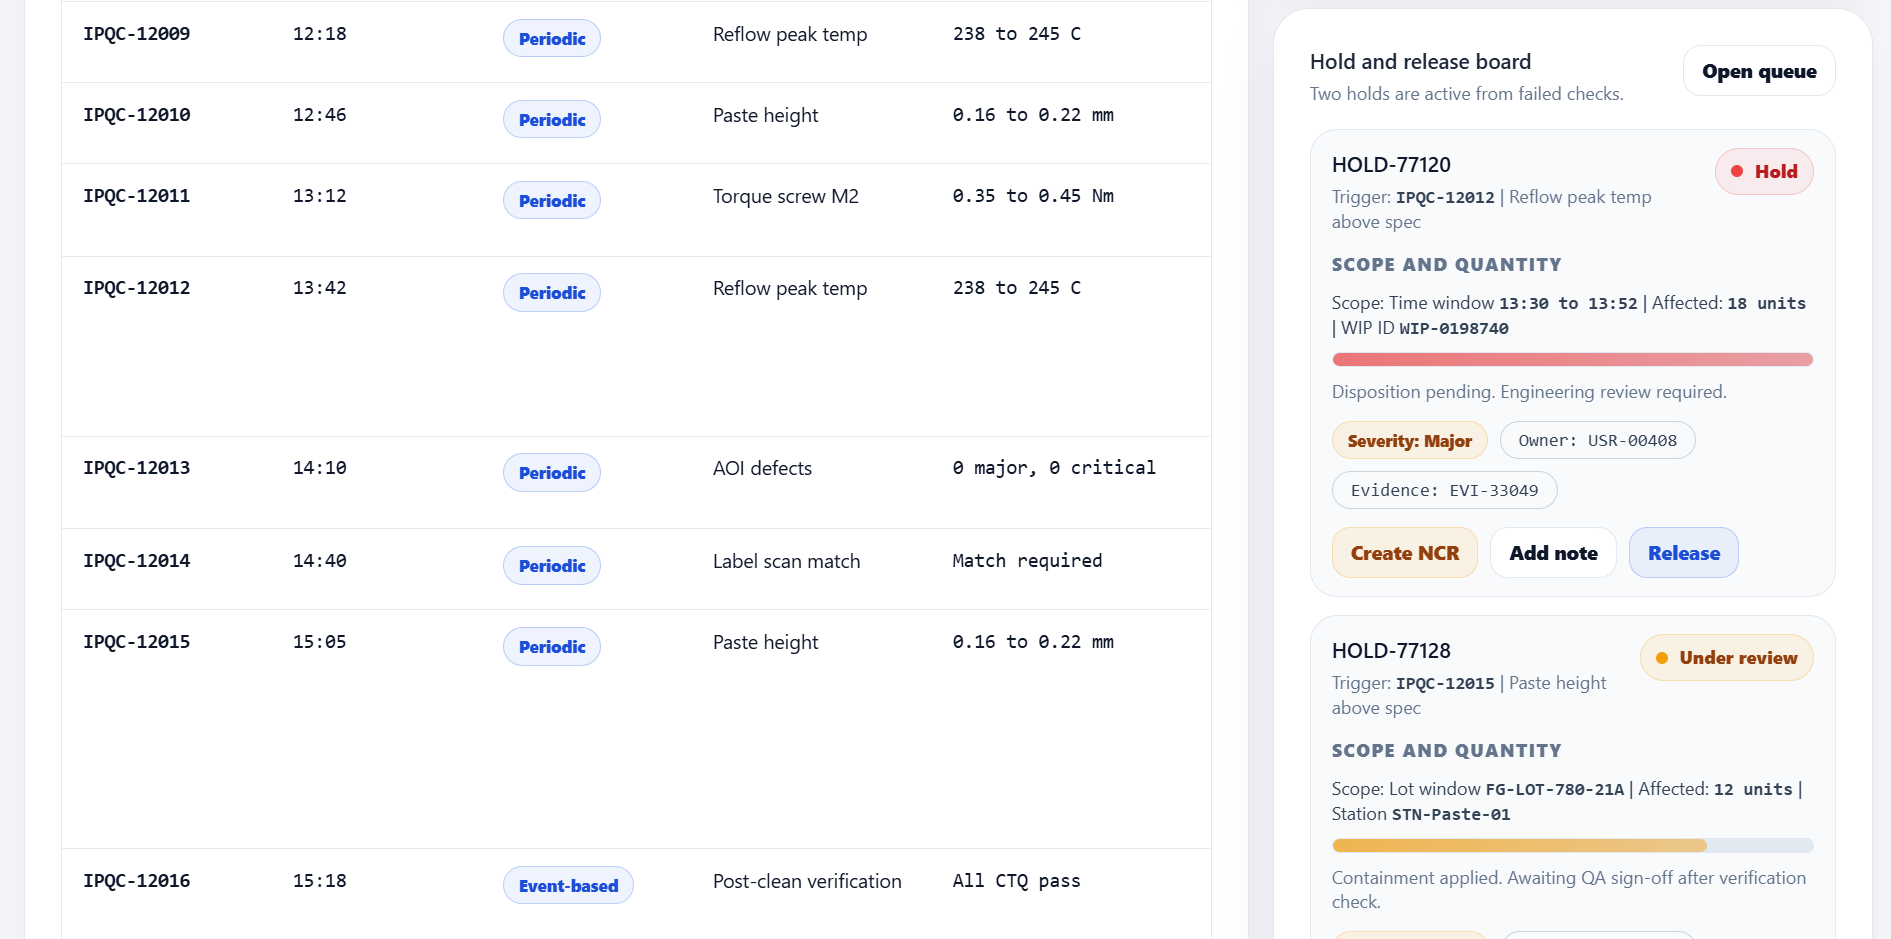Viewport: 1891px width, 939px height.
Task: Open trigger IPQC-12012 in HOLD-77120 card
Action: click(1445, 198)
